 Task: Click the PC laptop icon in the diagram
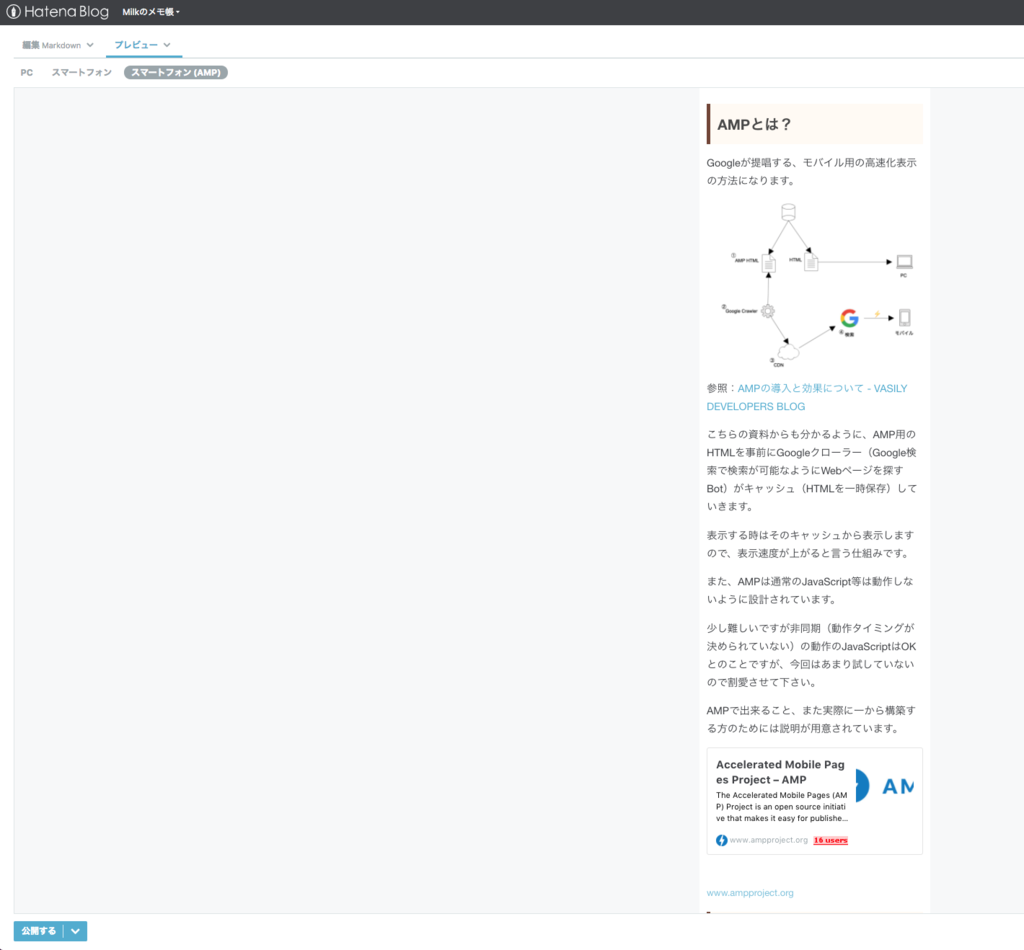(904, 262)
